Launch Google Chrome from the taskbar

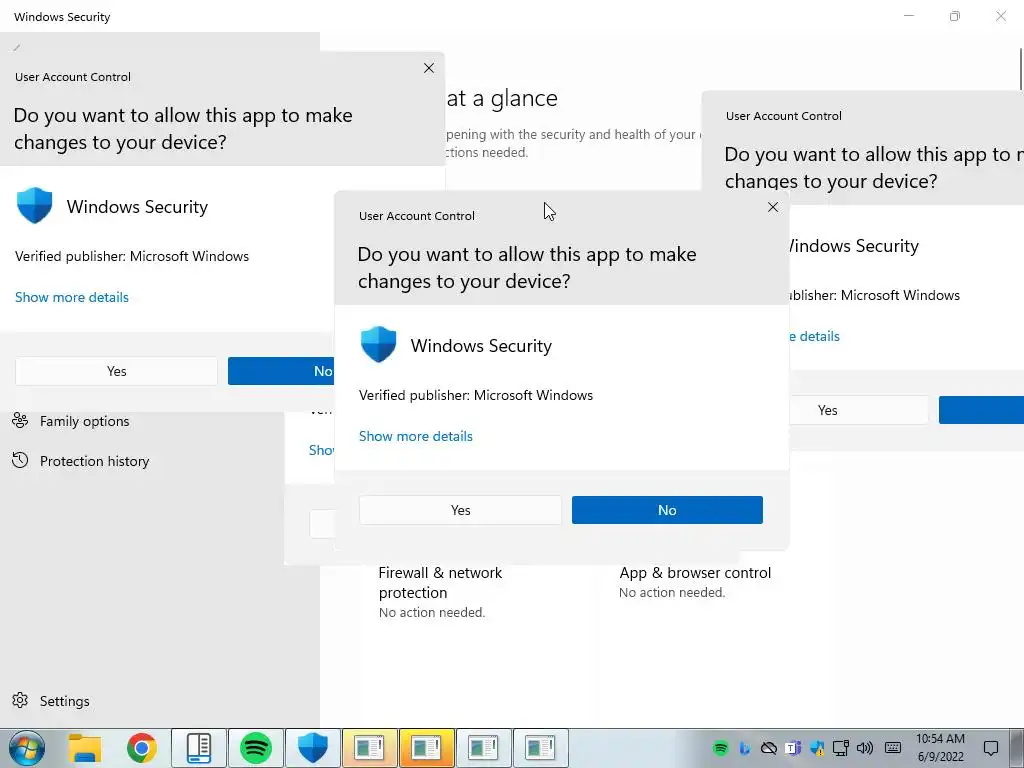click(x=142, y=748)
